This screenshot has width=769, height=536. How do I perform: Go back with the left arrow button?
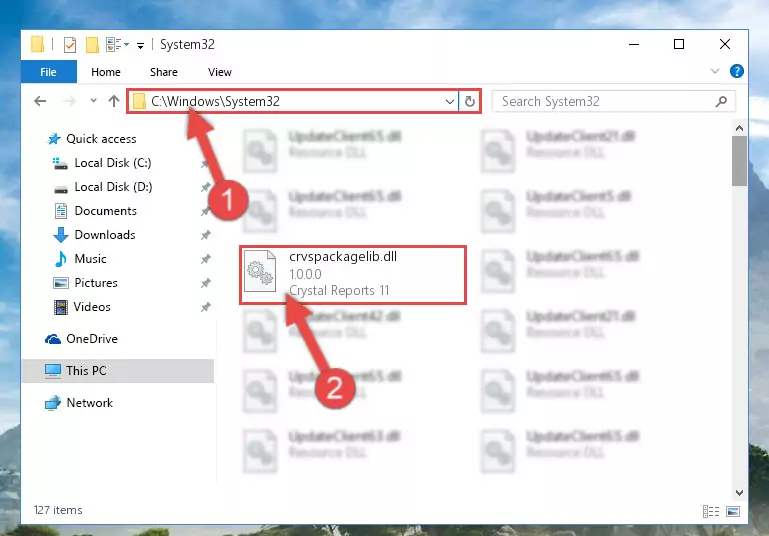click(40, 101)
